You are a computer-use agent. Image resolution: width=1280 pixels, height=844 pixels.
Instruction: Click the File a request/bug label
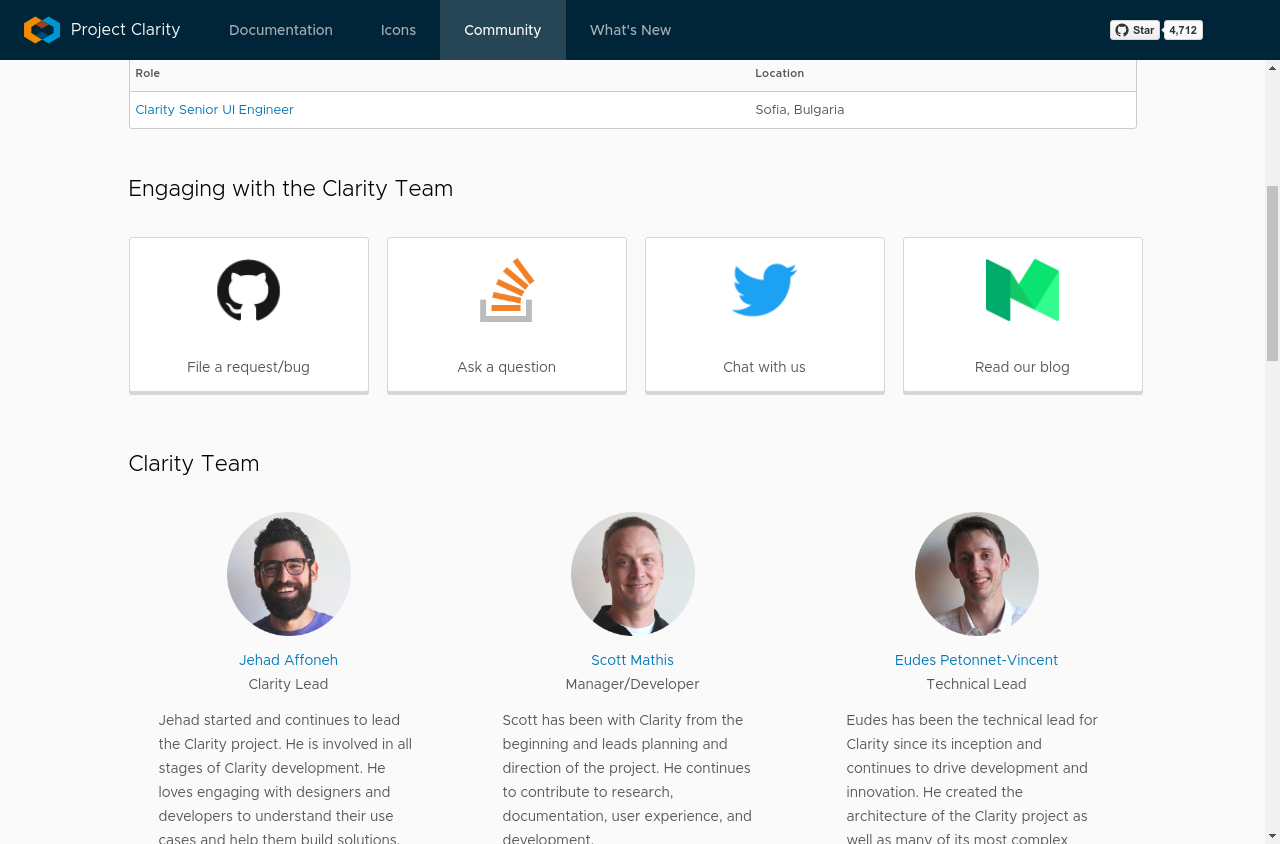click(248, 367)
